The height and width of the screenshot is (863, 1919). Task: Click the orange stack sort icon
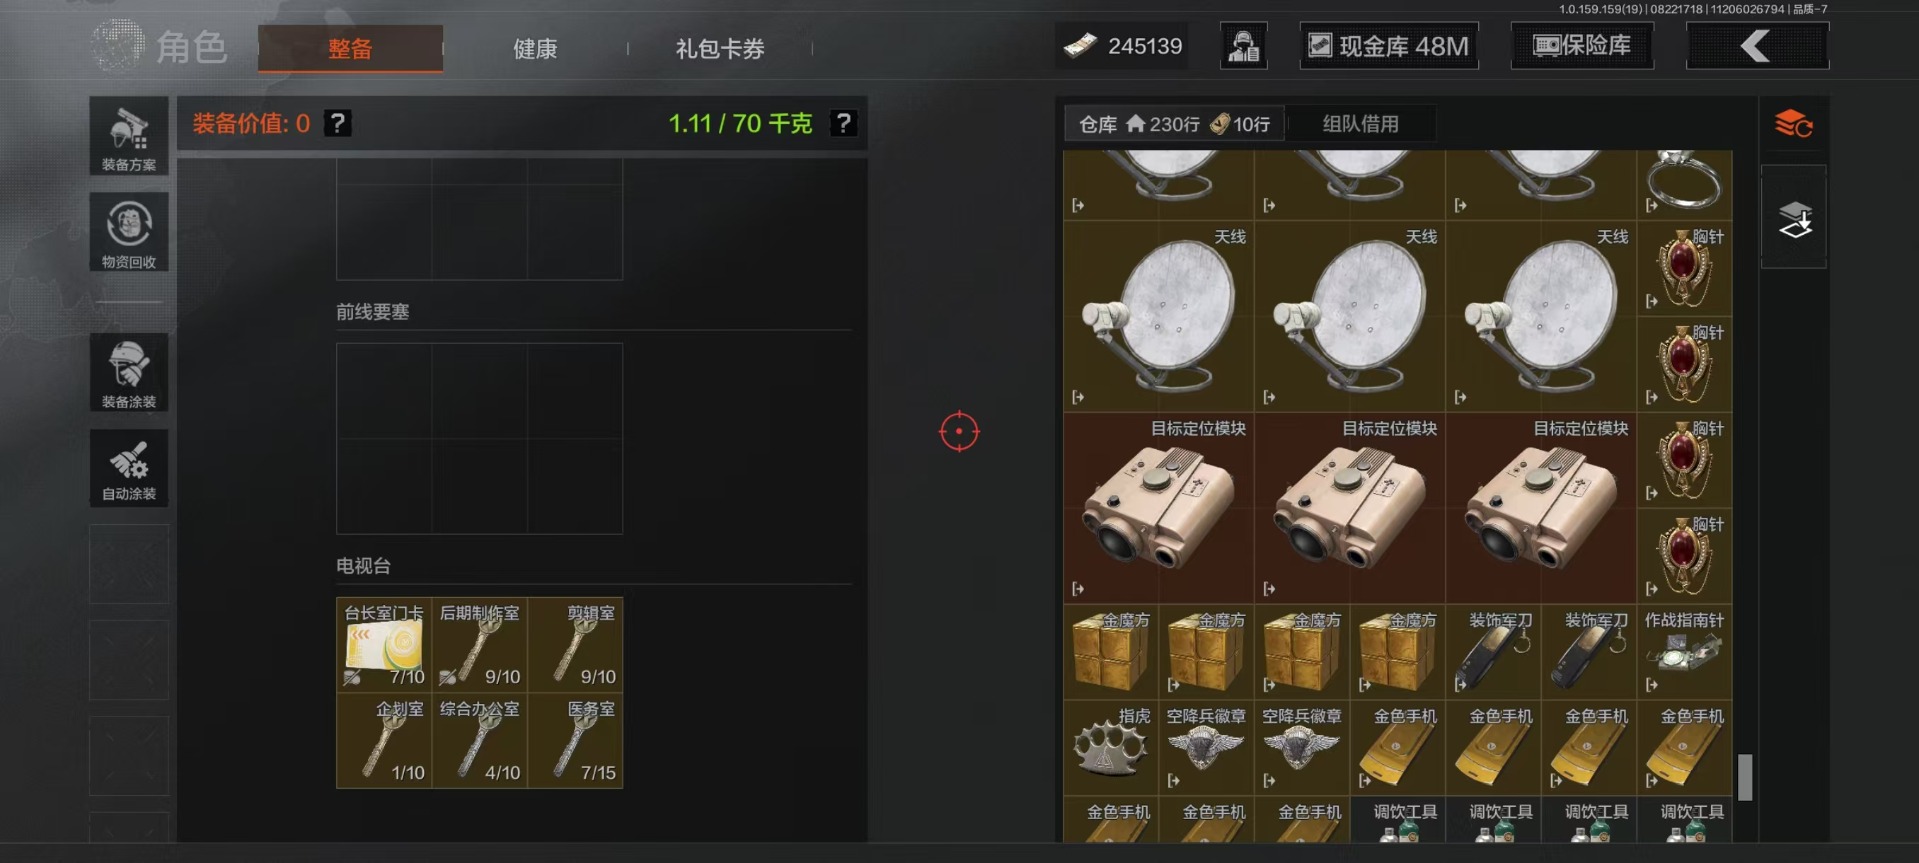click(1794, 124)
